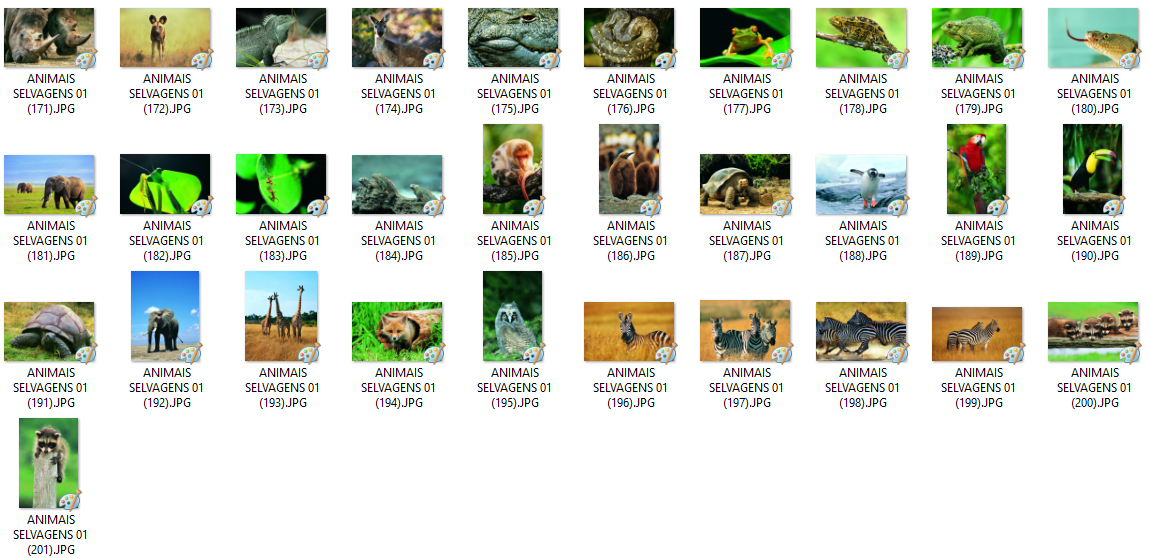The height and width of the screenshot is (558, 1149).
Task: Select the elephants on savanna photo (181).JPG
Action: click(x=49, y=185)
